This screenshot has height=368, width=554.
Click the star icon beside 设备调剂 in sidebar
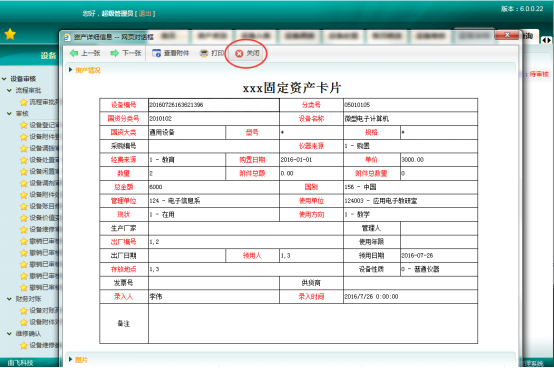point(24,183)
